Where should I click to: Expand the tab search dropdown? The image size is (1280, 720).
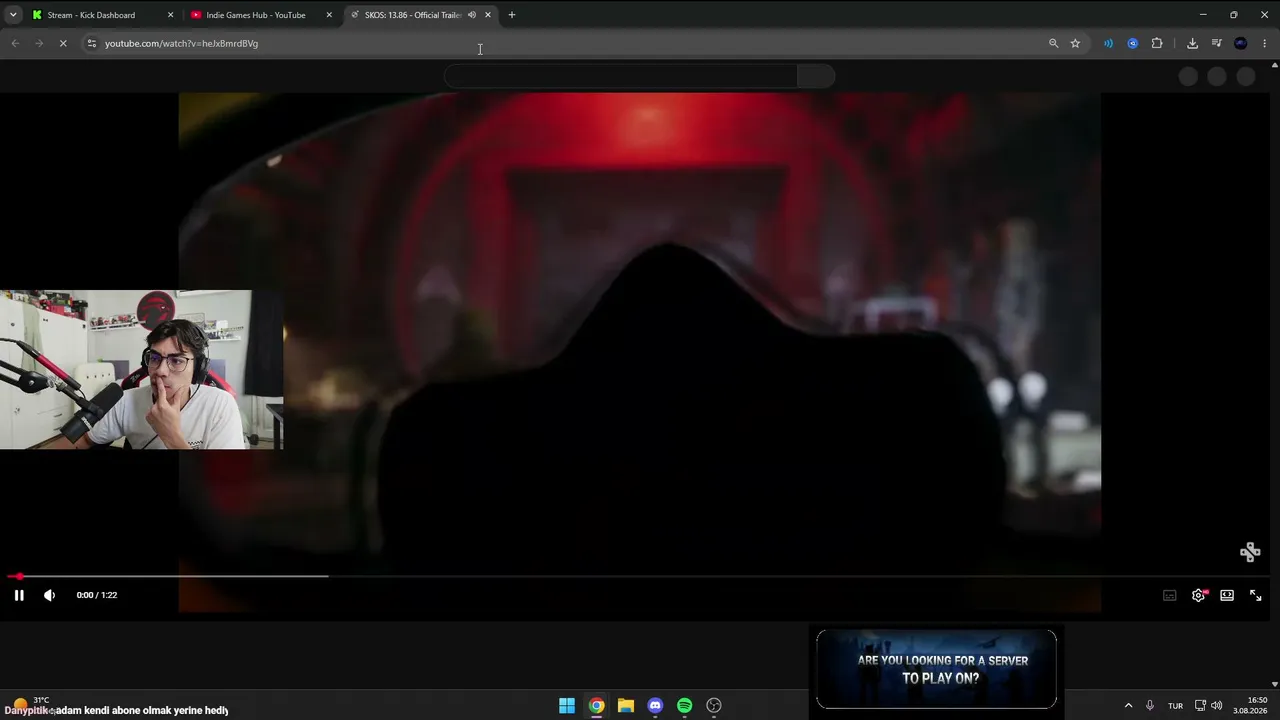(13, 15)
